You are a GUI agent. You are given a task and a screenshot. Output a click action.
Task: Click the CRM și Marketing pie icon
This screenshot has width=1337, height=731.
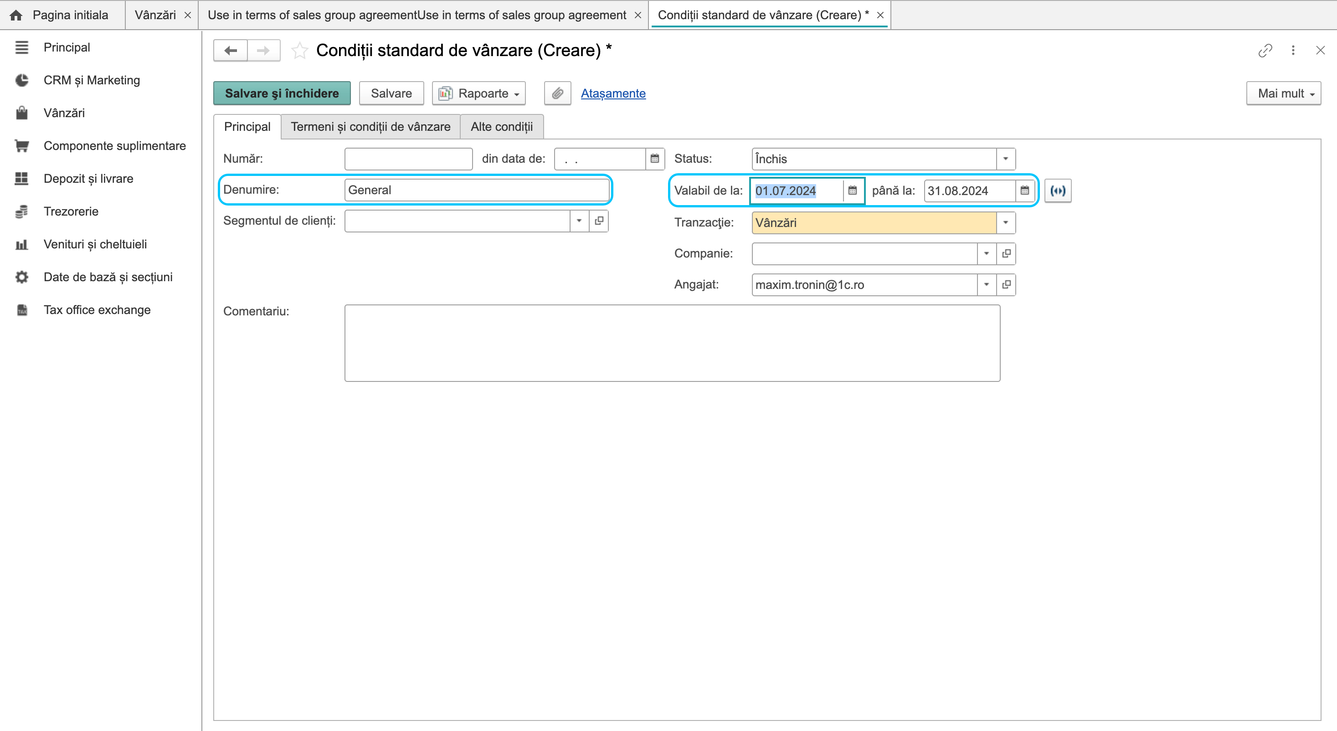click(22, 80)
